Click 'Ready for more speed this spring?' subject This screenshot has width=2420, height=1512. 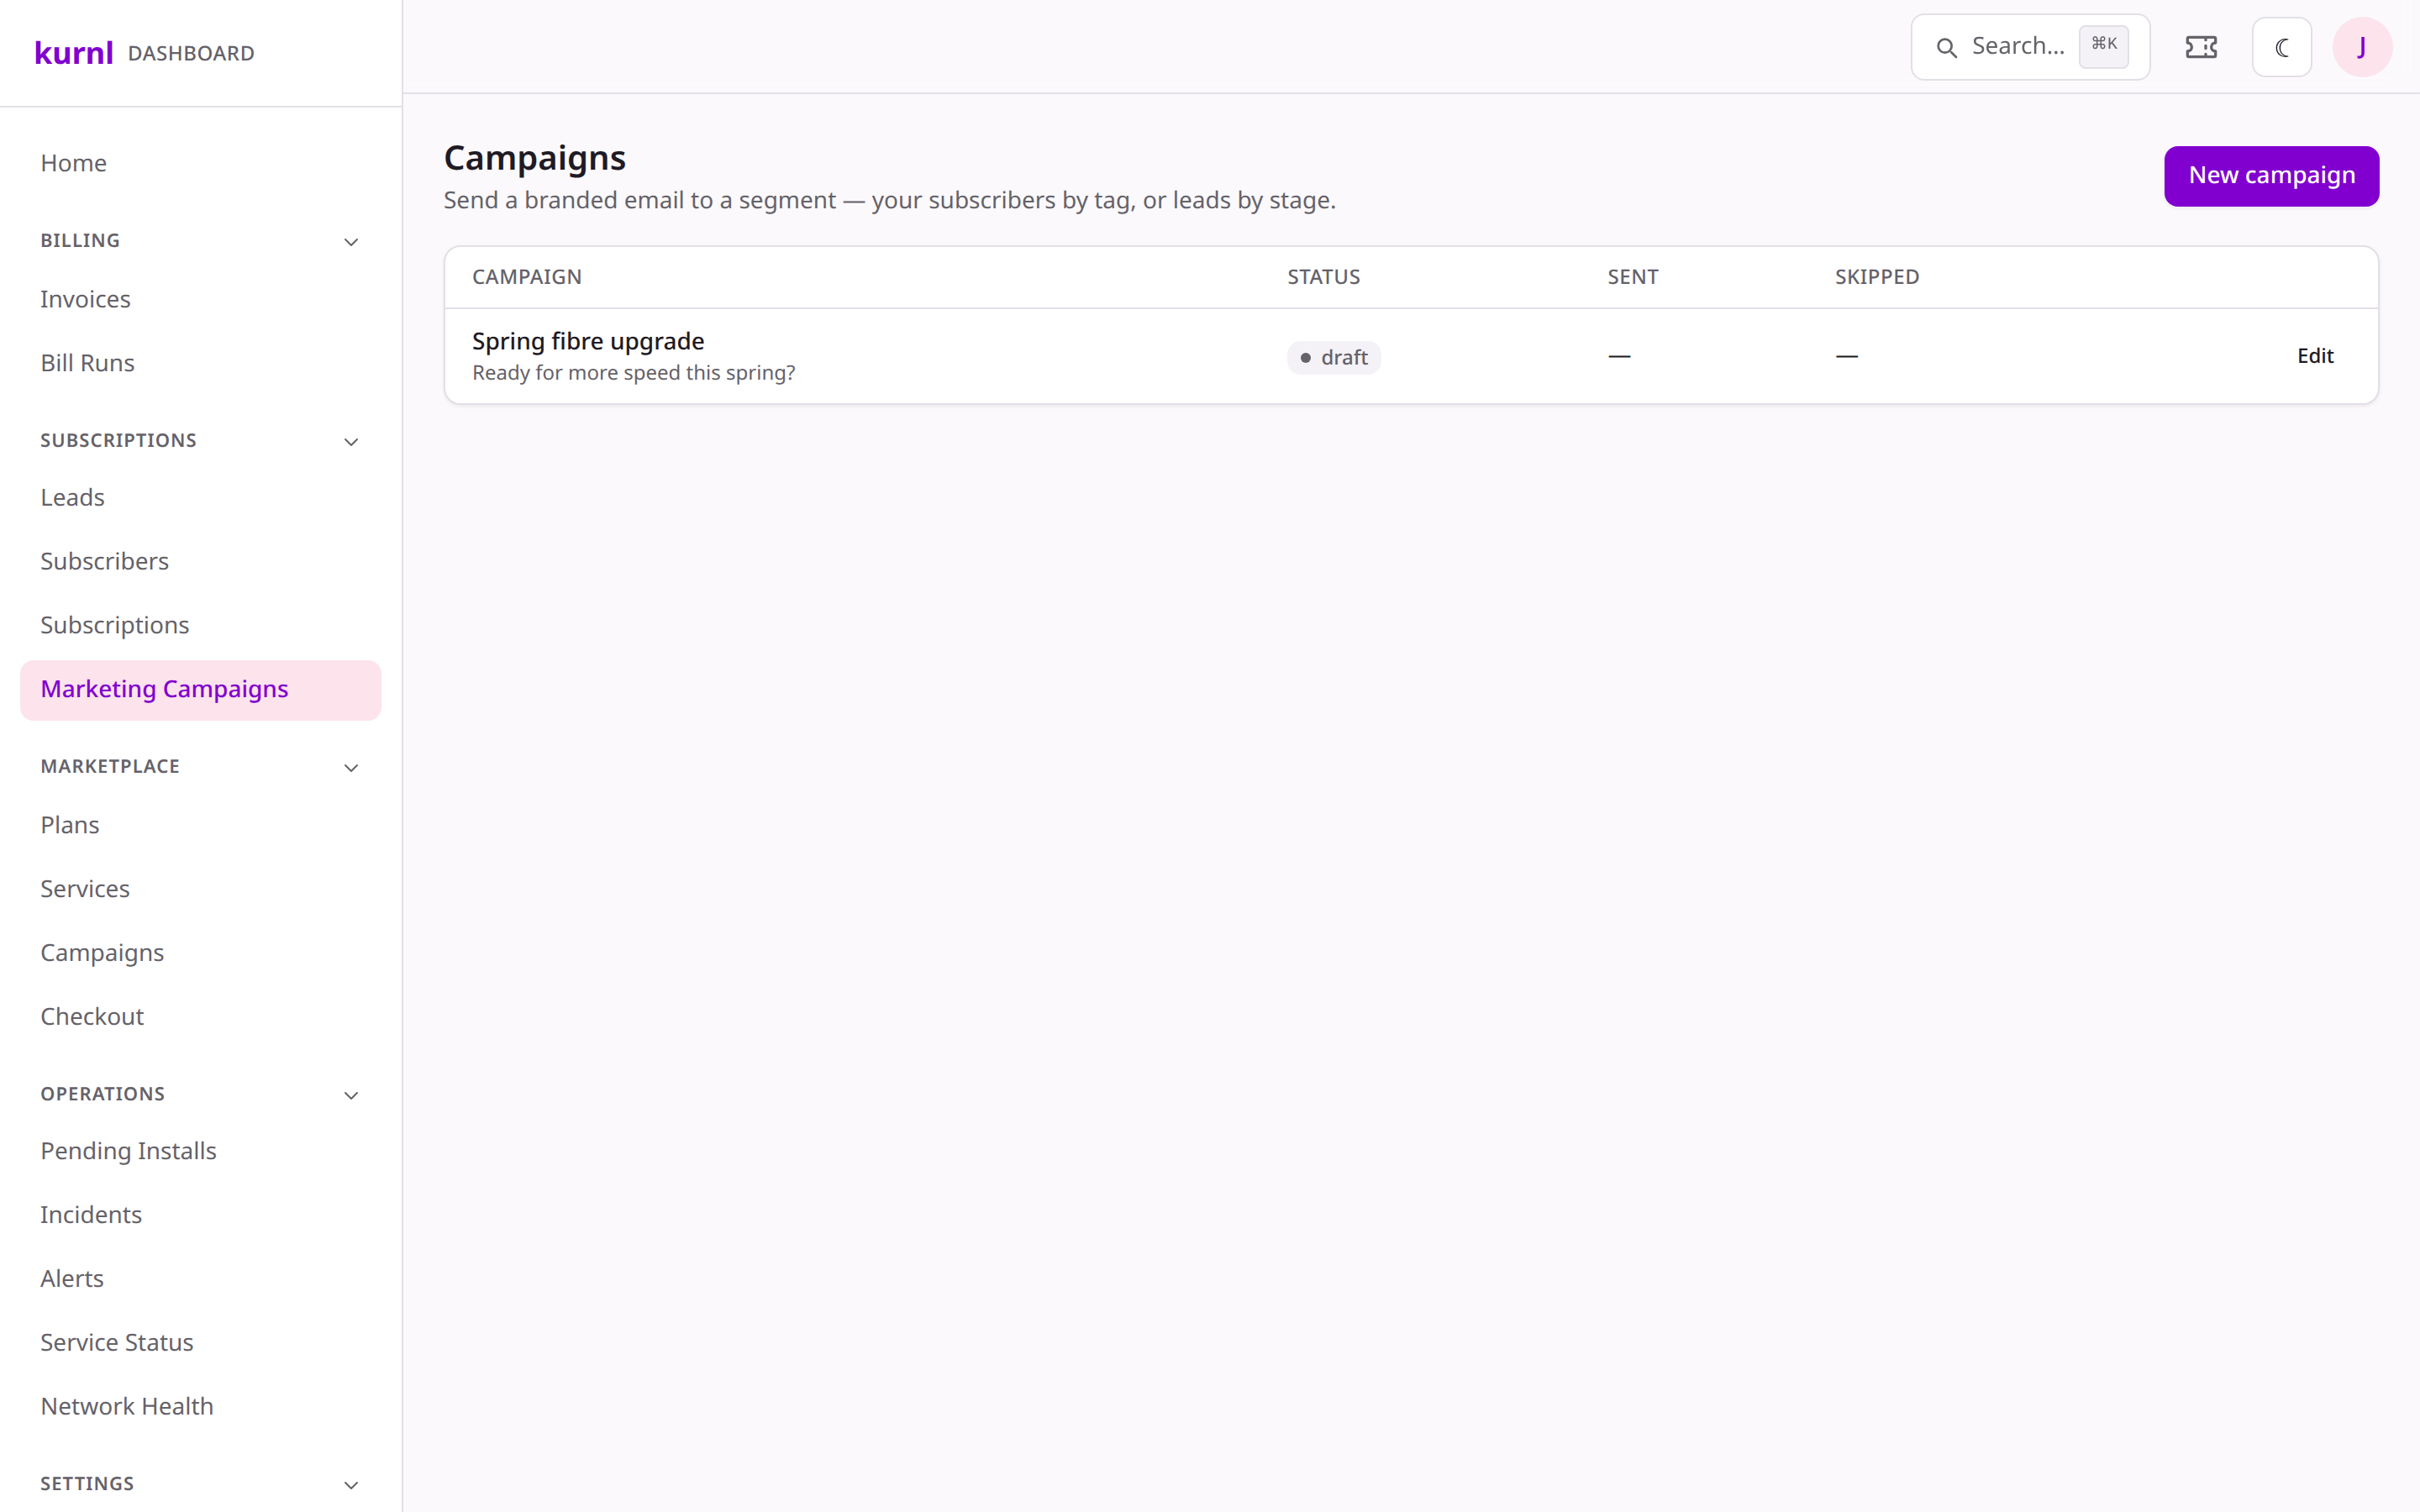(x=634, y=373)
